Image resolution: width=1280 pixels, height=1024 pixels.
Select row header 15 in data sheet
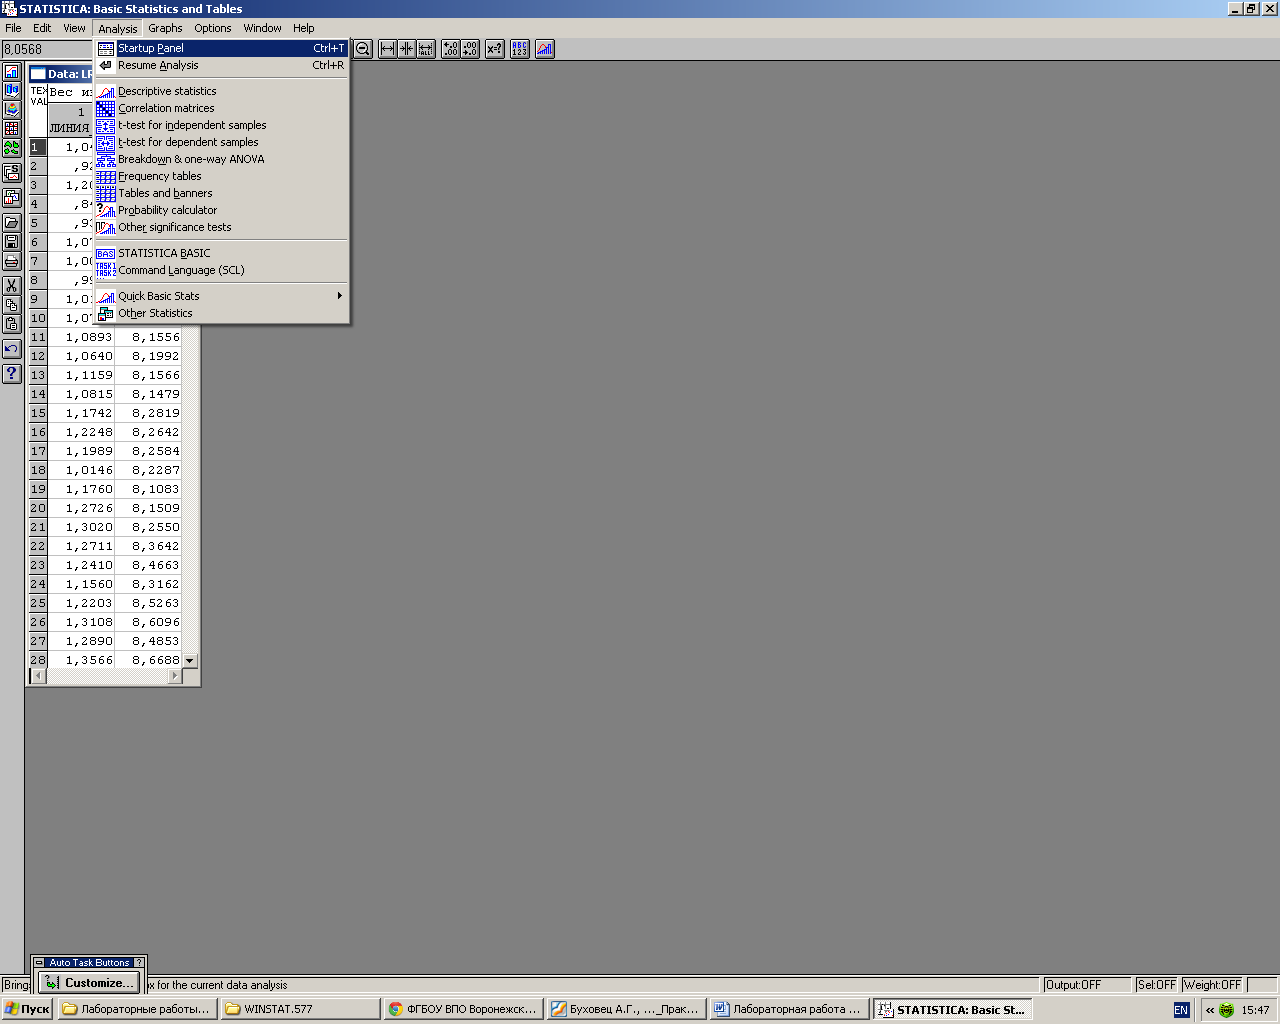[38, 413]
